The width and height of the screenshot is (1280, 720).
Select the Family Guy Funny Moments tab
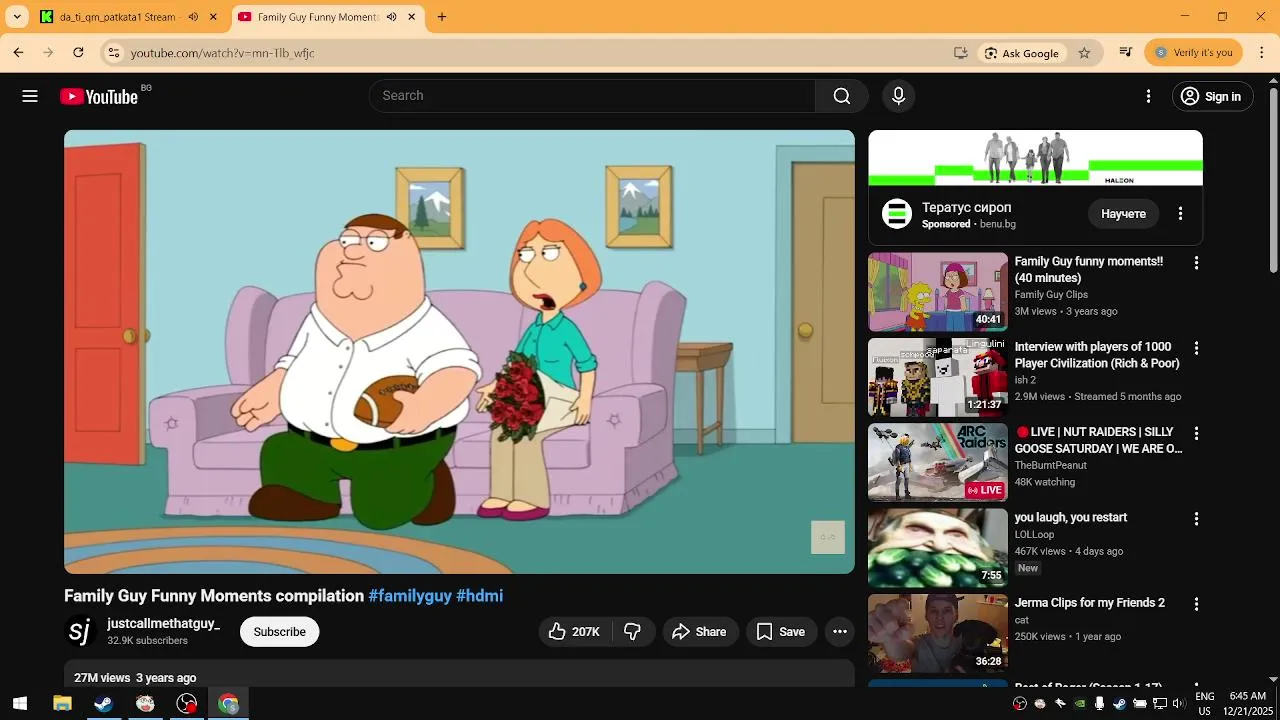pyautogui.click(x=316, y=17)
